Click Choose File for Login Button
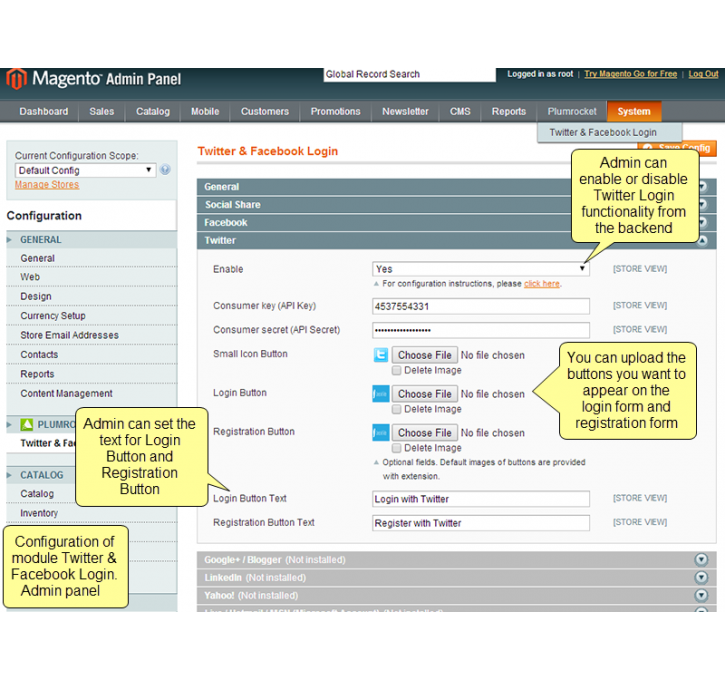Image resolution: width=725 pixels, height=680 pixels. 424,394
